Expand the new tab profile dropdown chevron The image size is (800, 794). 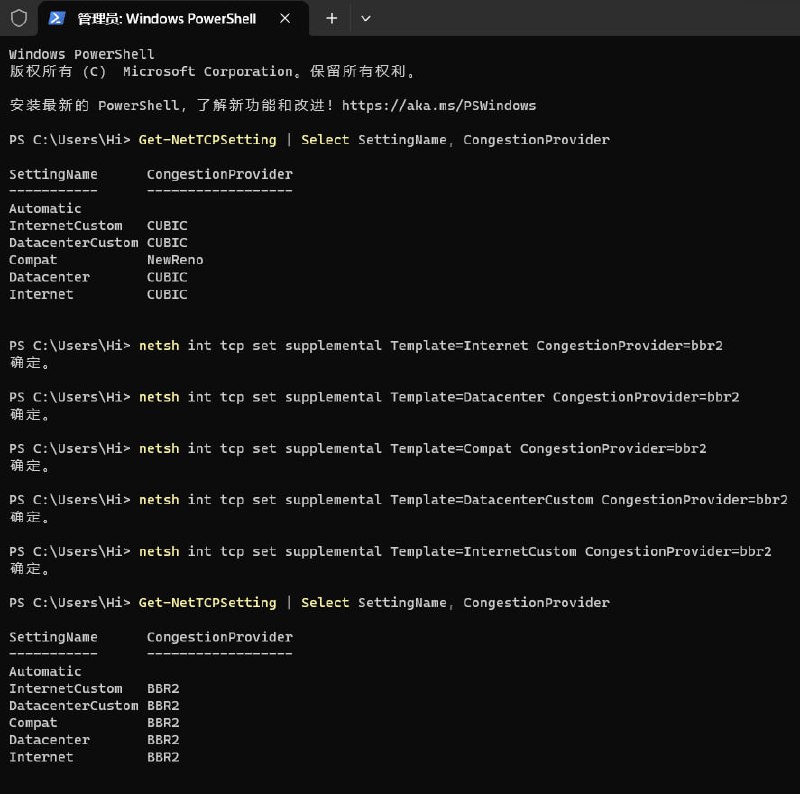(365, 18)
